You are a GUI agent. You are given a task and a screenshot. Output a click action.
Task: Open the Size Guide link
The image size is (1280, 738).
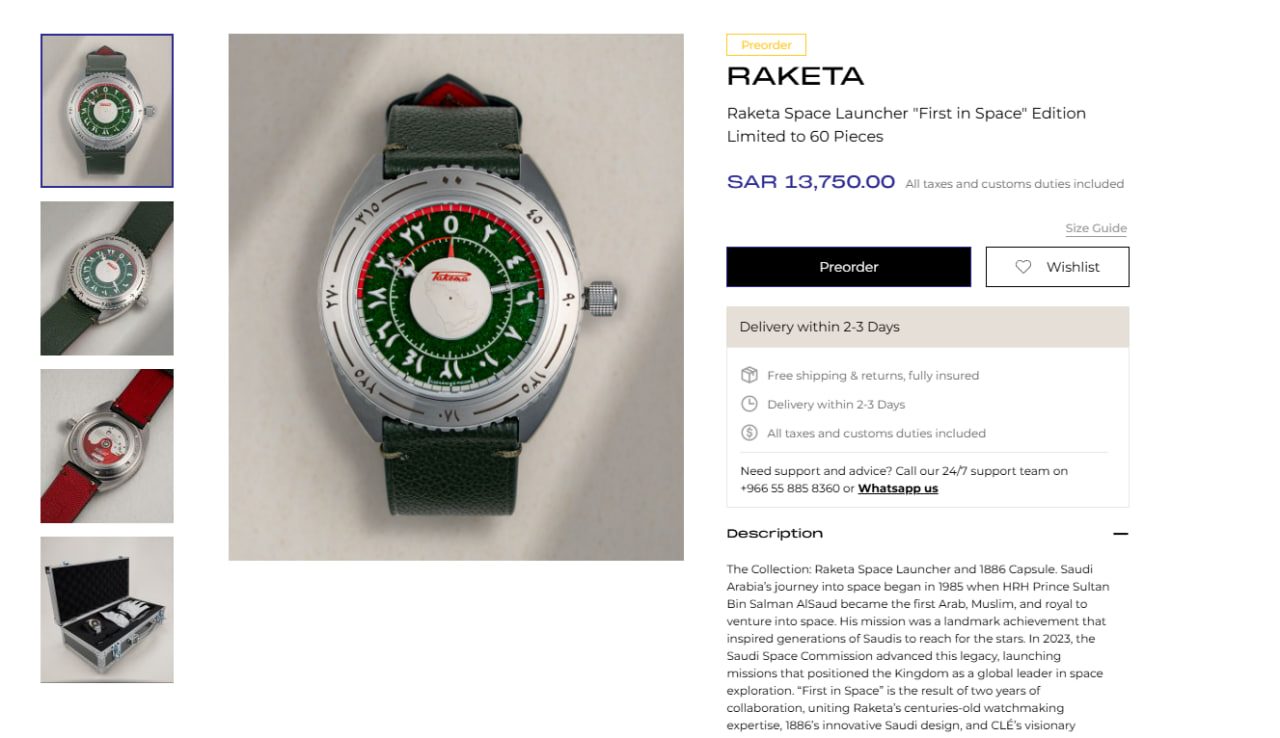[1096, 229]
